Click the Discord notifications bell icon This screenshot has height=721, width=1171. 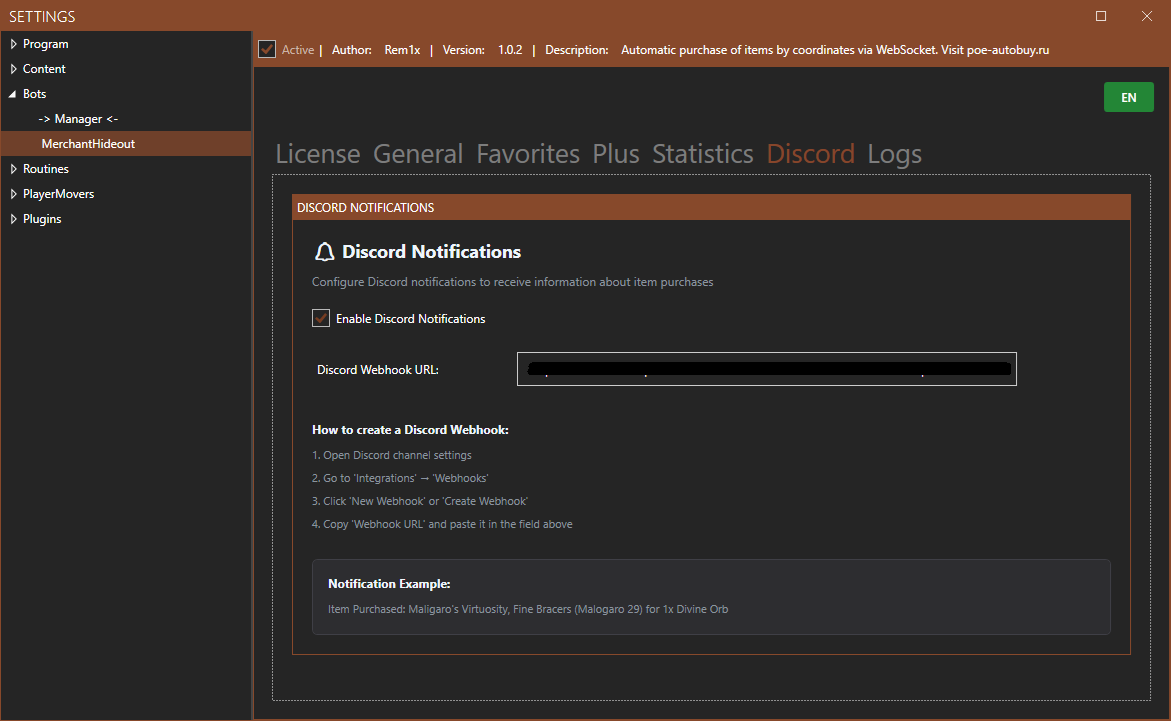click(324, 251)
